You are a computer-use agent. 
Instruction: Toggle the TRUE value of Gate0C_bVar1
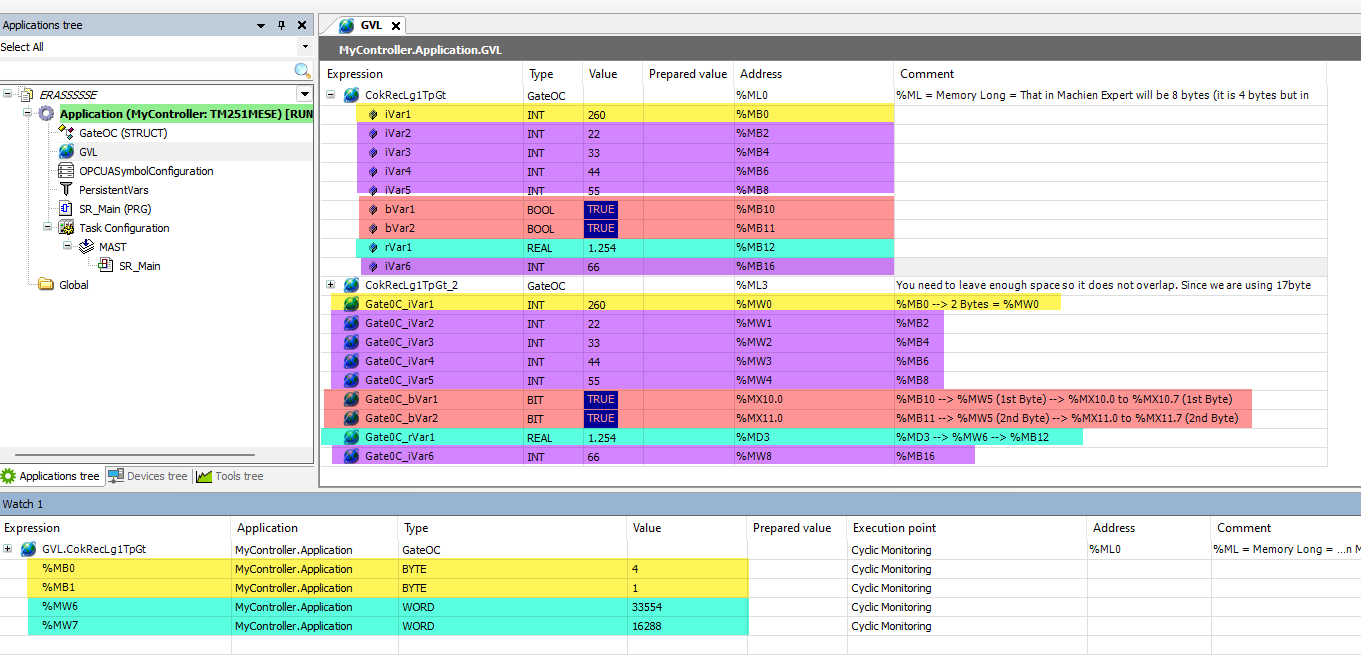click(x=601, y=399)
